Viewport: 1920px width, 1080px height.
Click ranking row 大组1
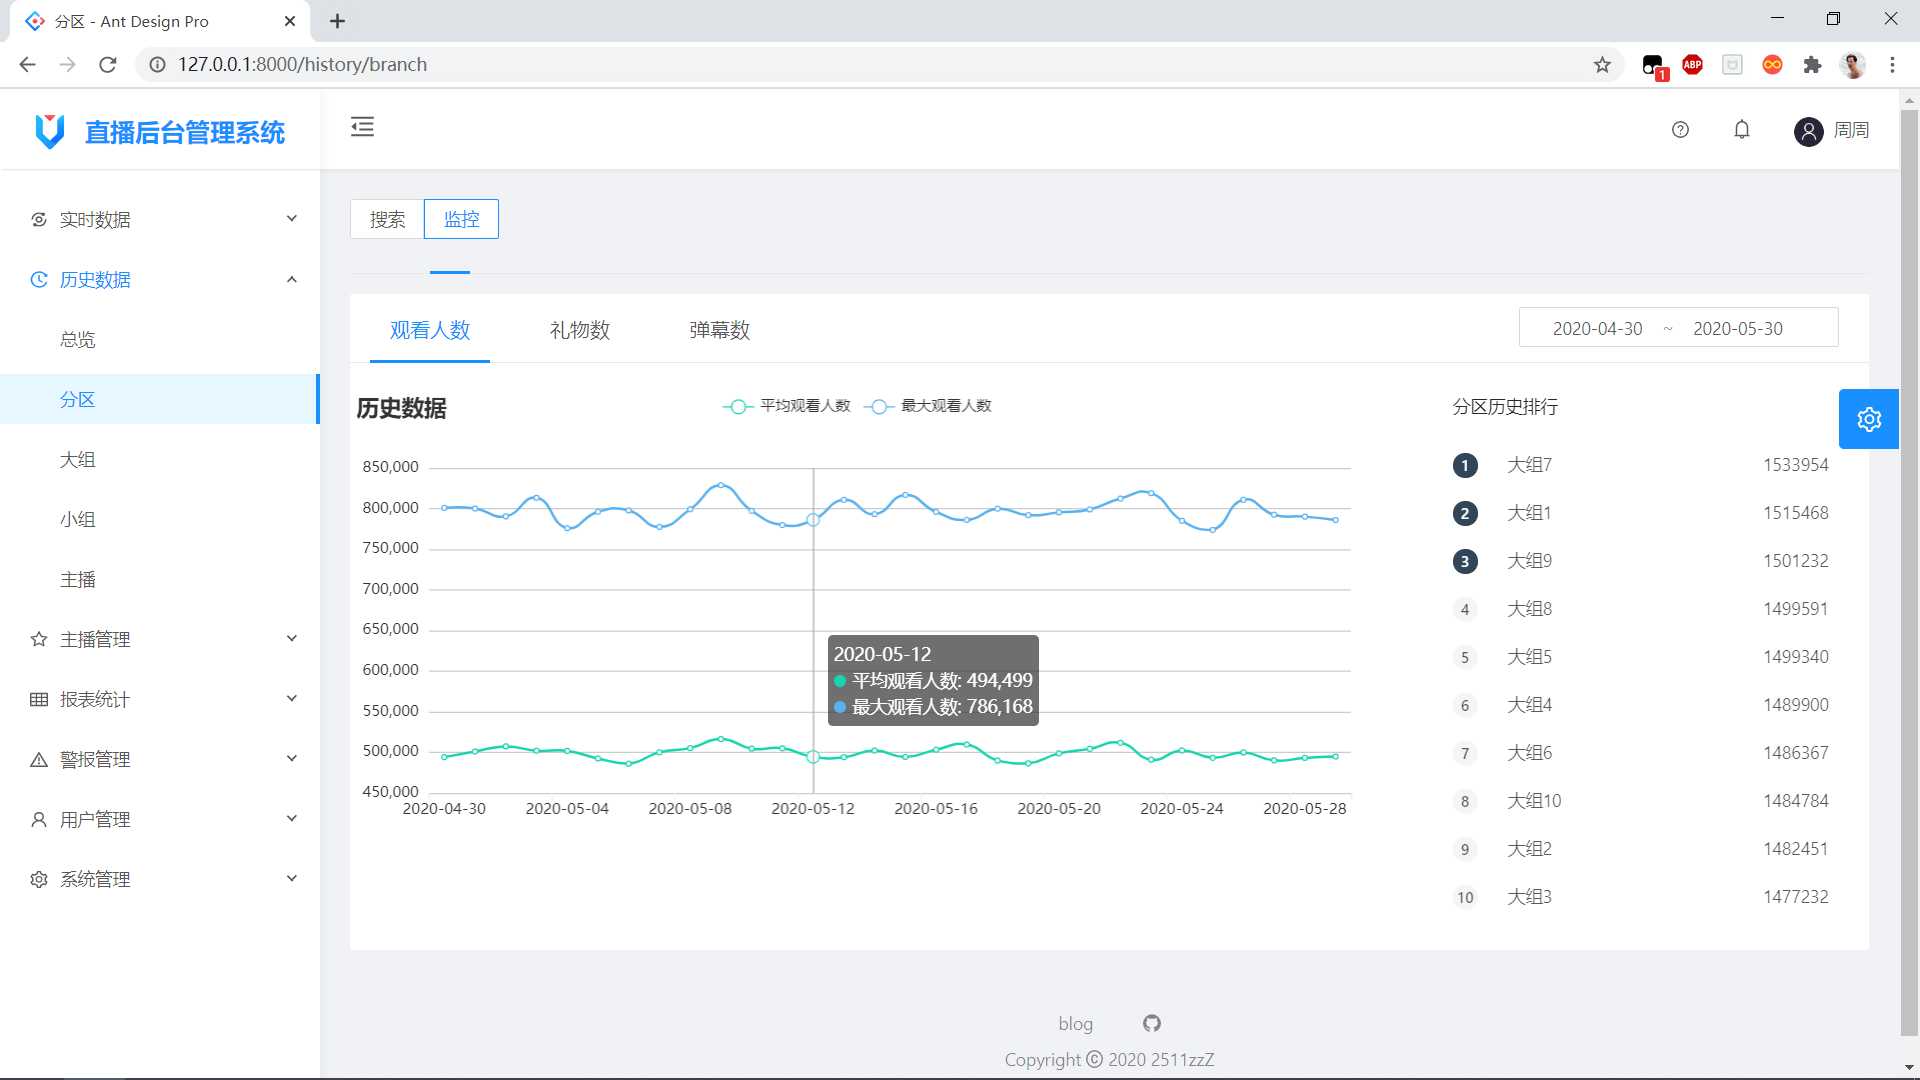(1640, 513)
